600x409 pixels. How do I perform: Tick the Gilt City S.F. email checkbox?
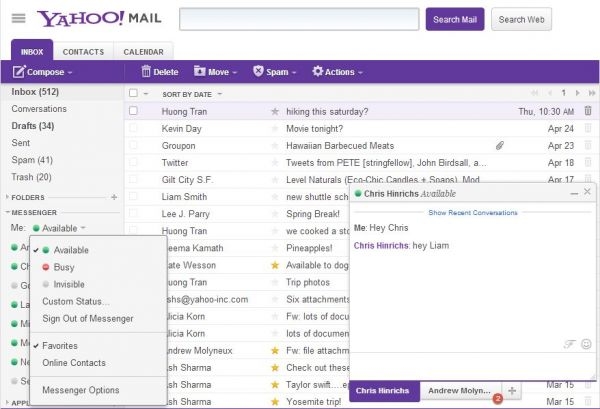click(x=133, y=179)
